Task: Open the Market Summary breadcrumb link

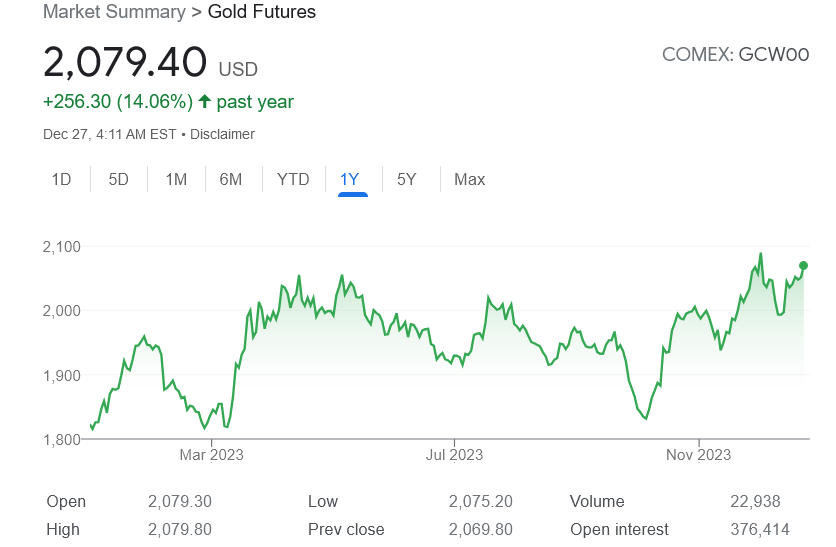Action: pyautogui.click(x=114, y=12)
